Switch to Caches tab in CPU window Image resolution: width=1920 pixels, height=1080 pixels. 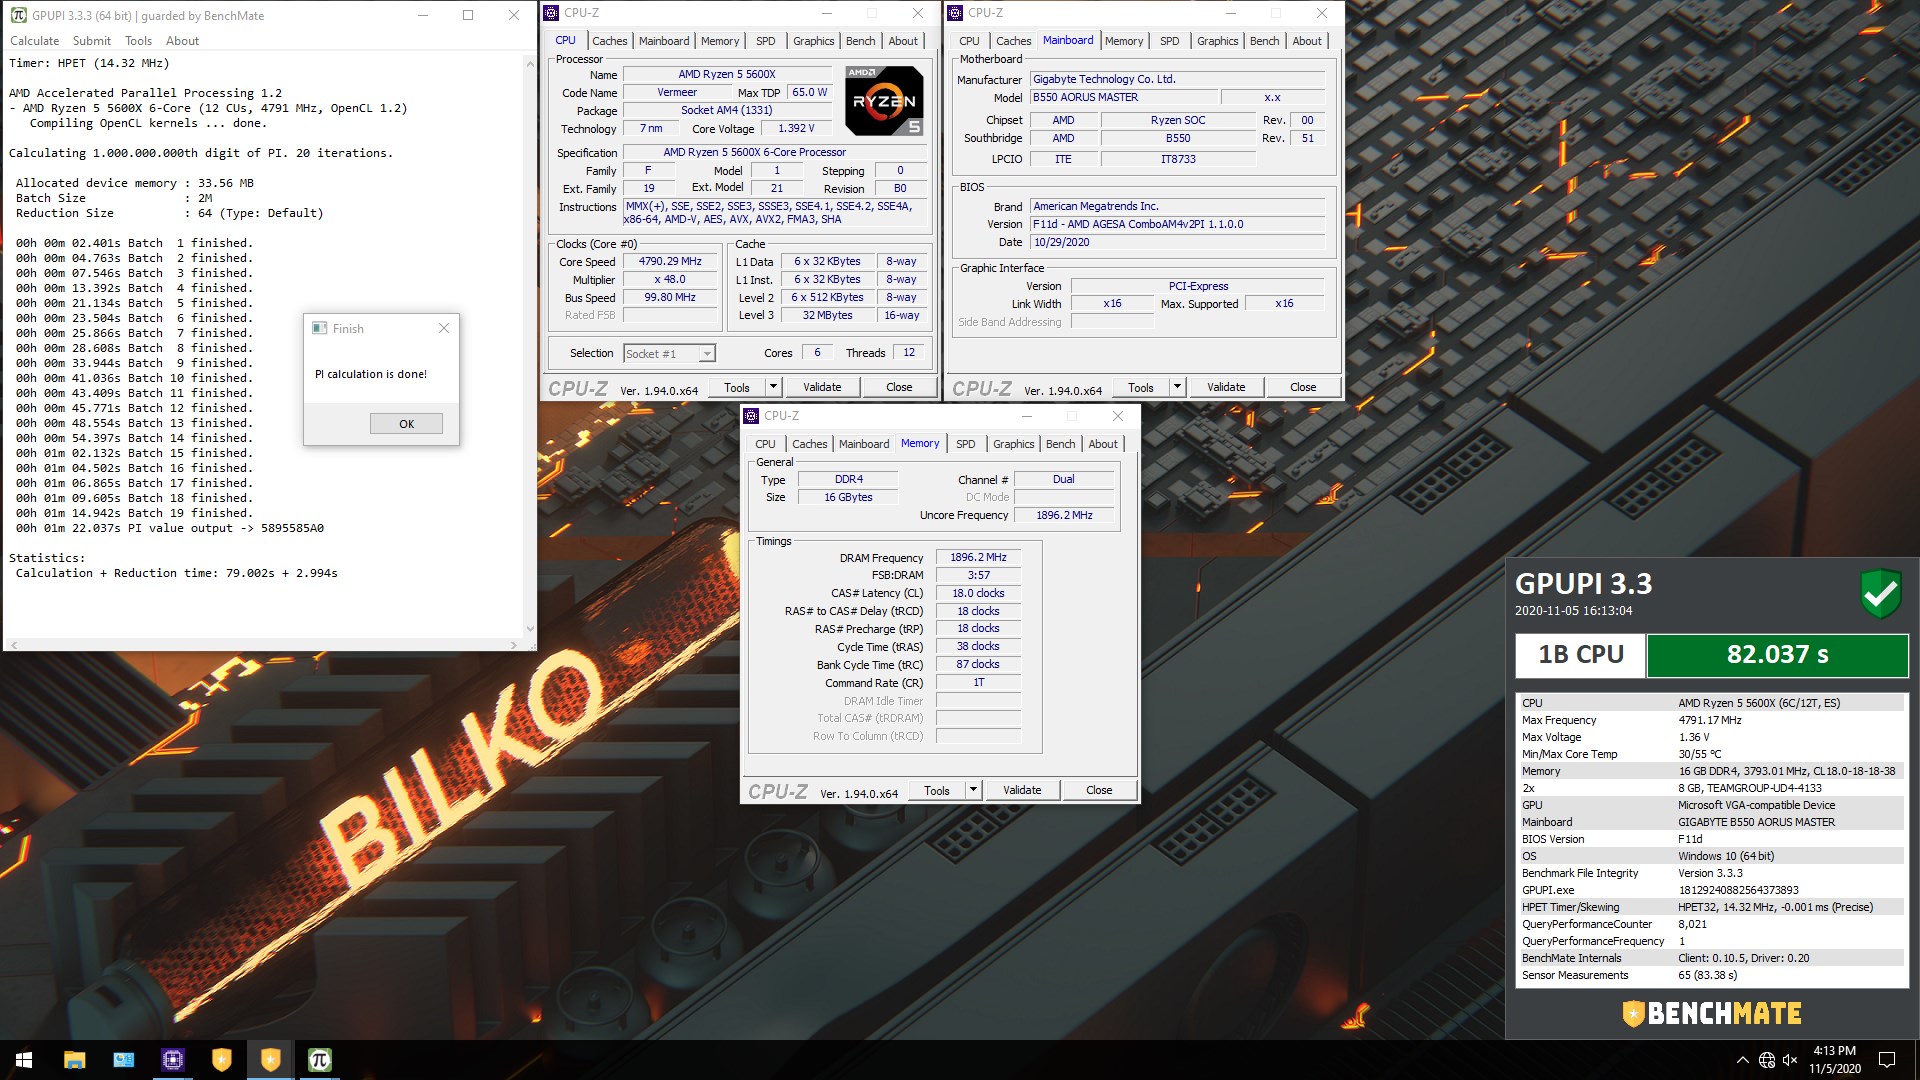point(609,41)
